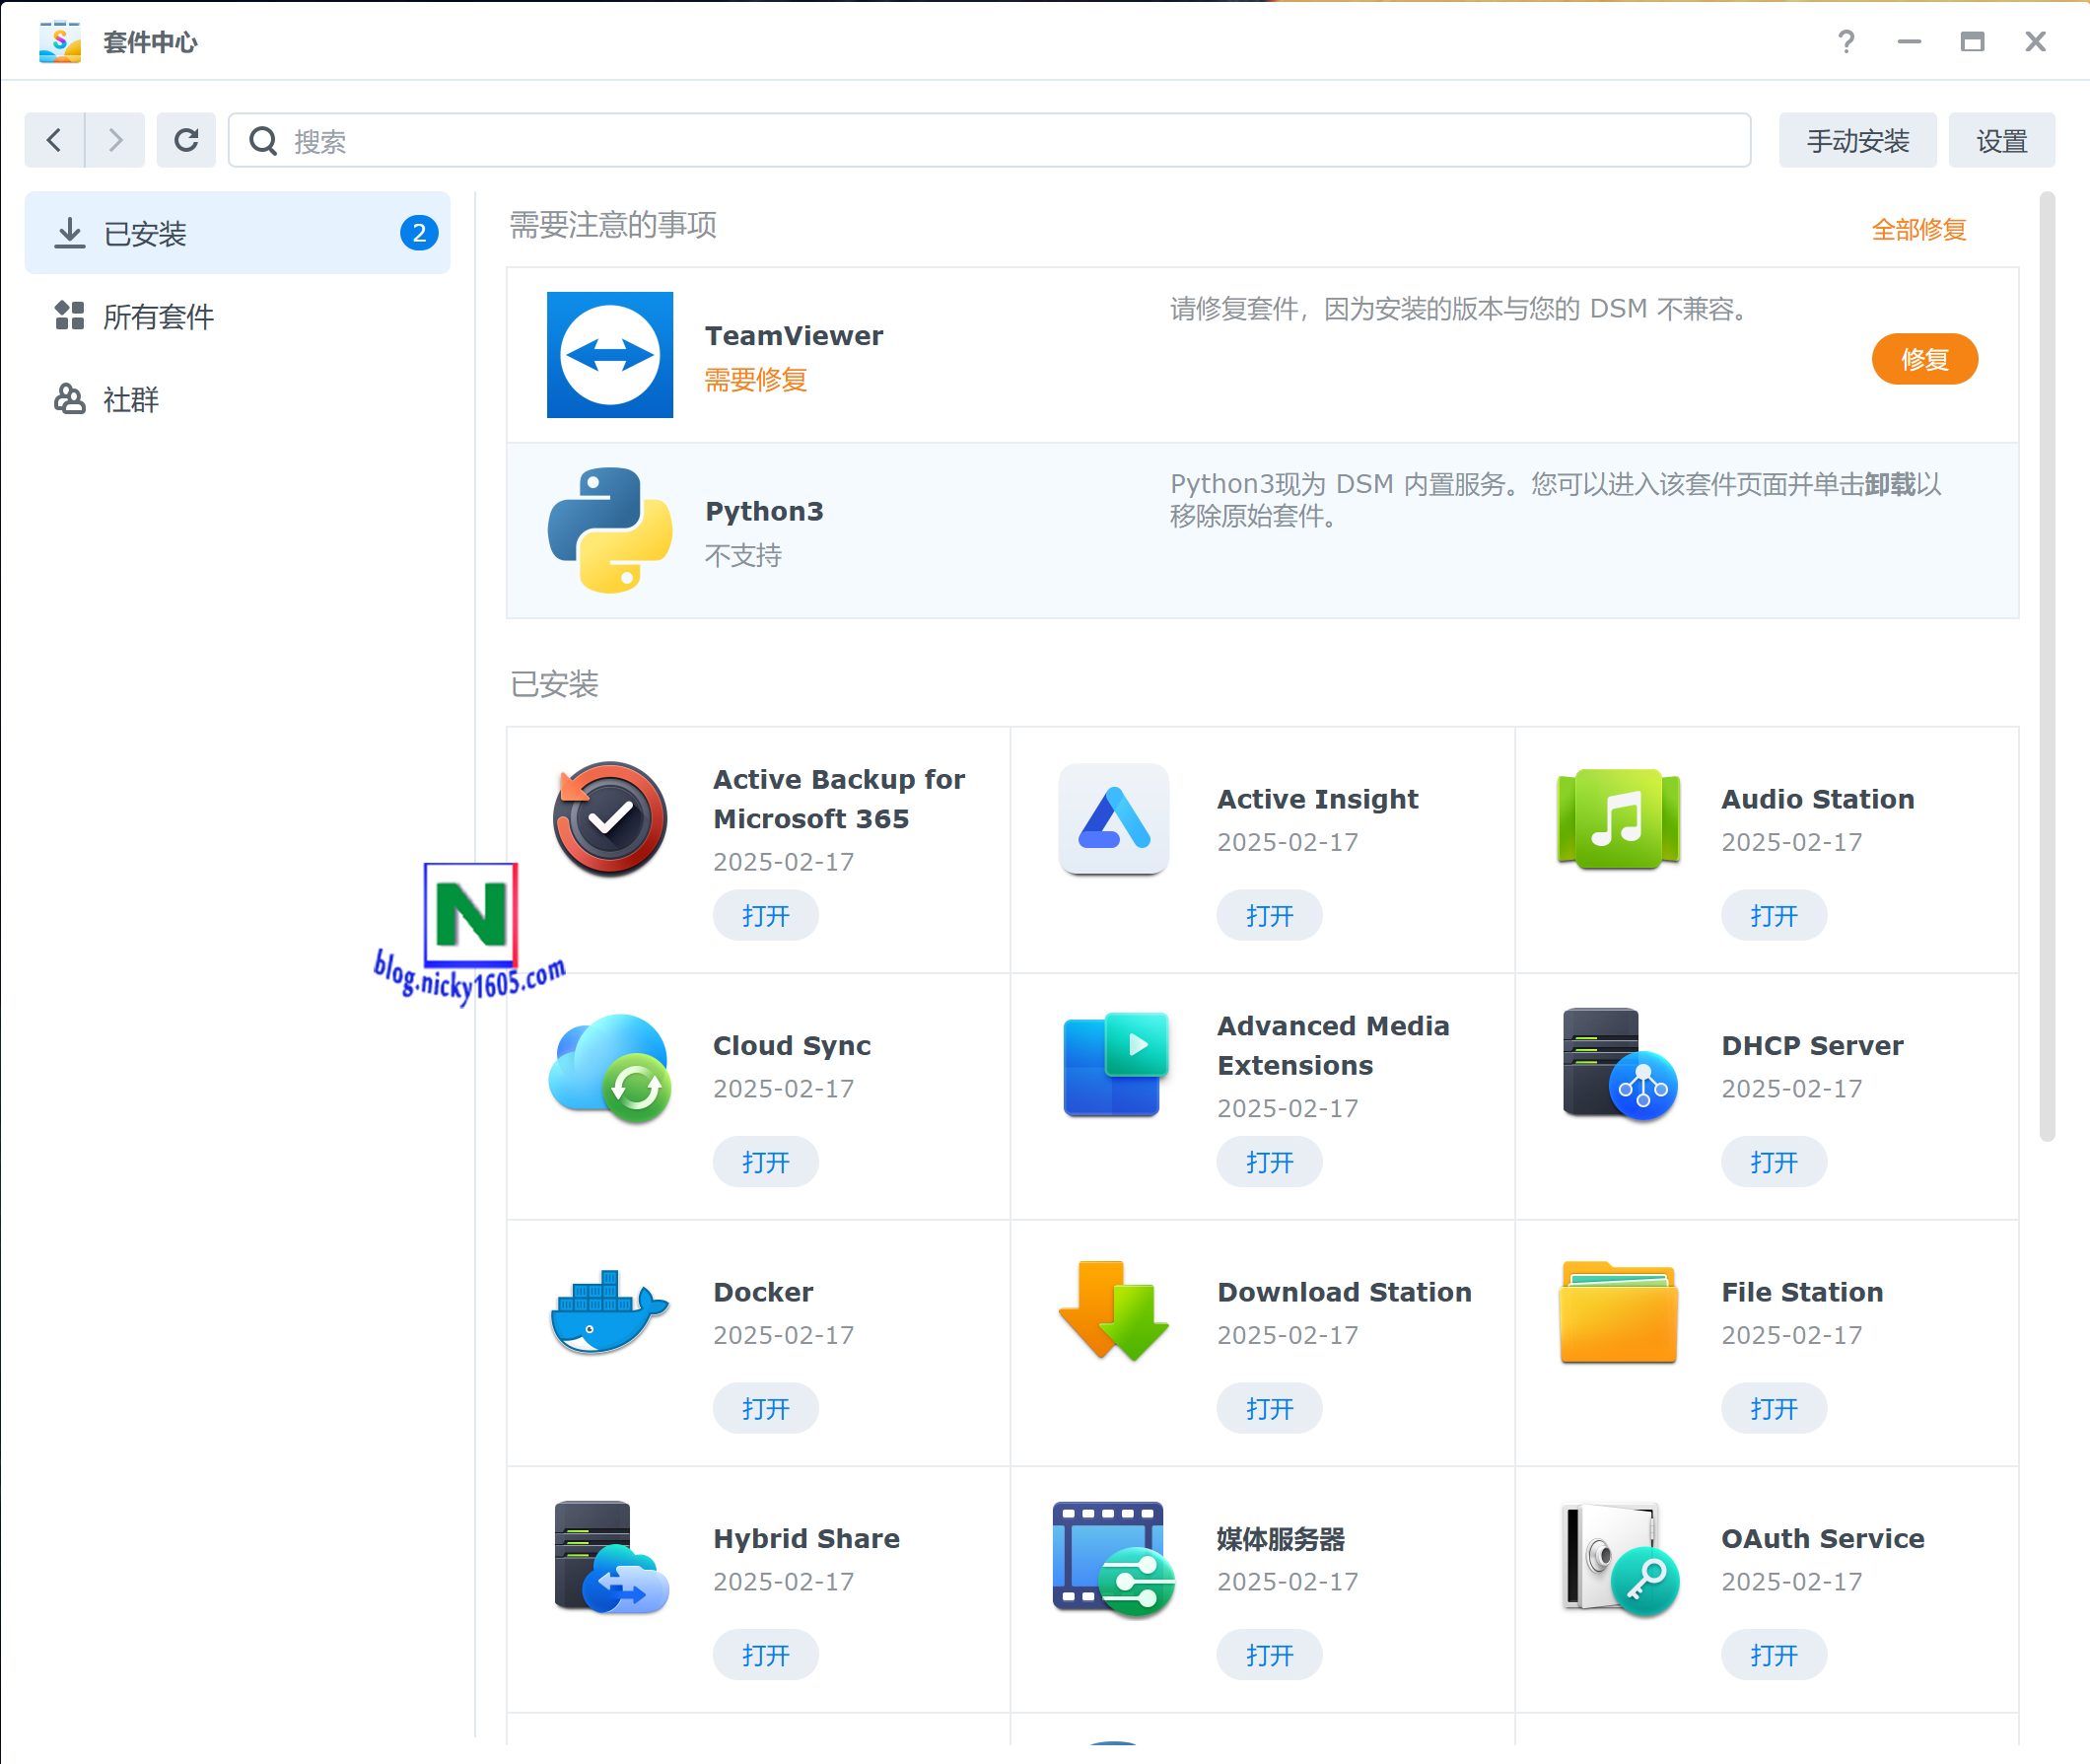Click the Active Insight icon

tap(1113, 820)
